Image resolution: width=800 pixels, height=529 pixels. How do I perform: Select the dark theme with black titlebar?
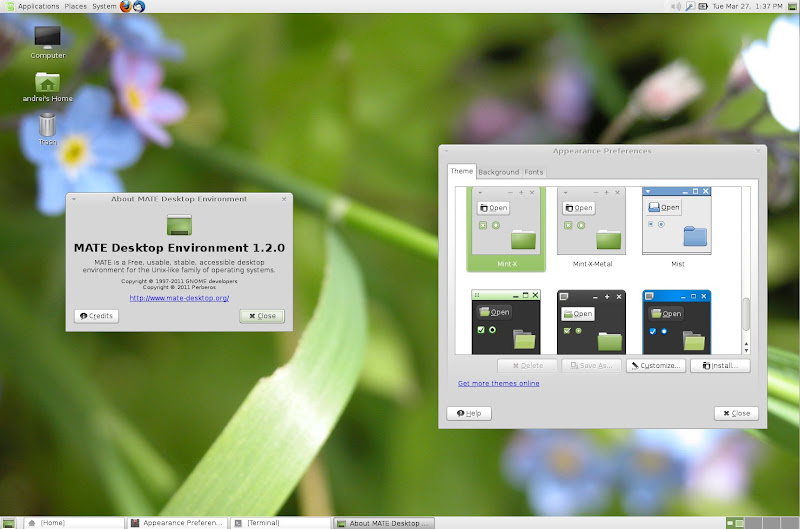click(591, 322)
